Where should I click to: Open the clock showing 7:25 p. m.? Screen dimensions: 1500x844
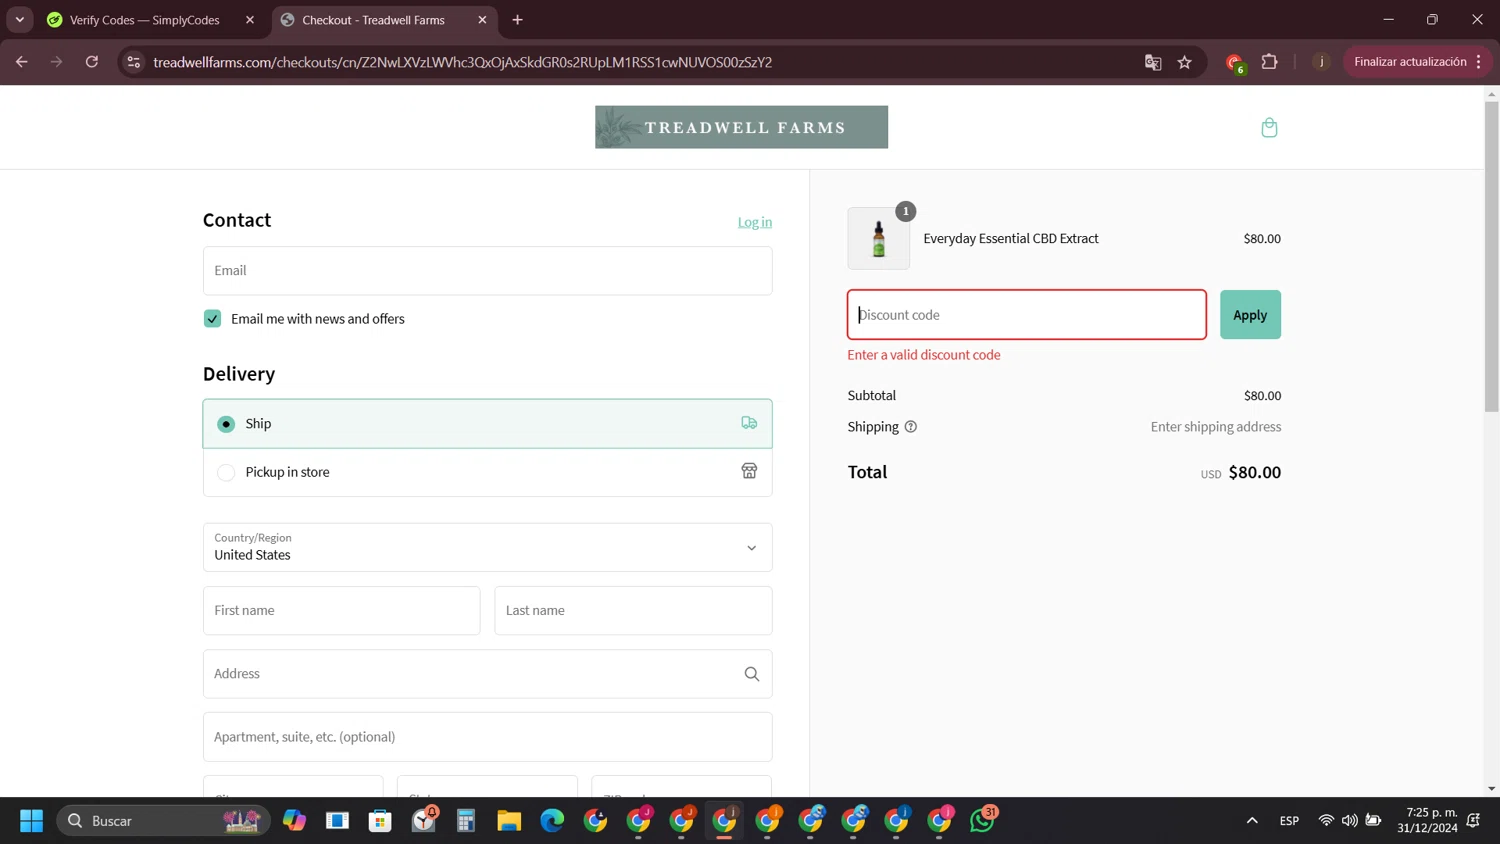(1428, 820)
